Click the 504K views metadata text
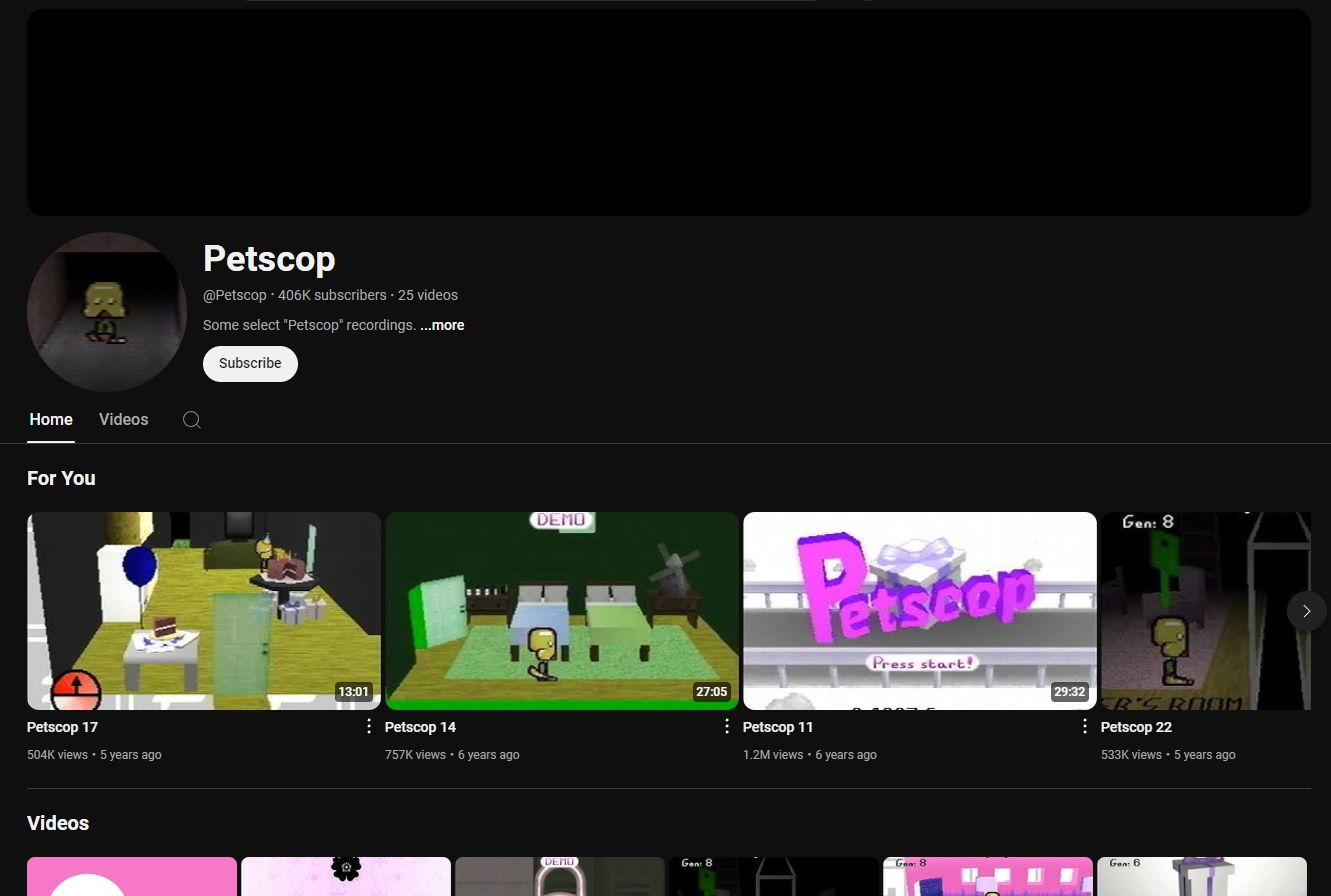Screen dimensions: 1331x896 pos(57,755)
